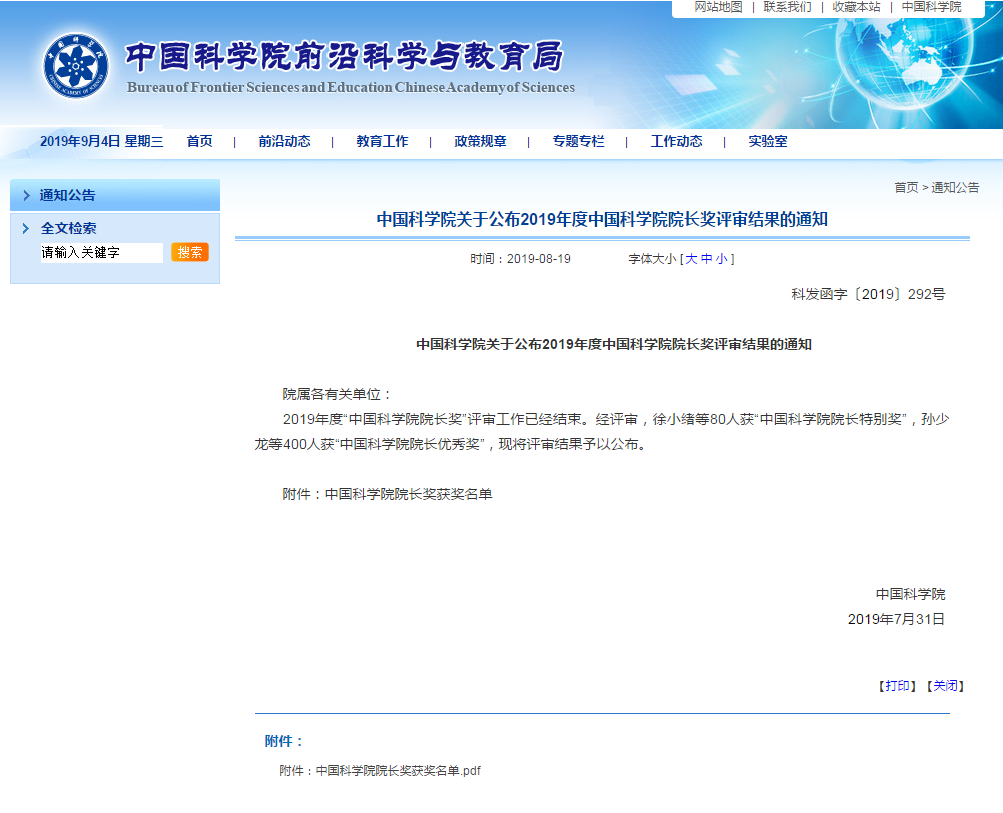Click the keyword search input field
1003x813 pixels.
(100, 253)
